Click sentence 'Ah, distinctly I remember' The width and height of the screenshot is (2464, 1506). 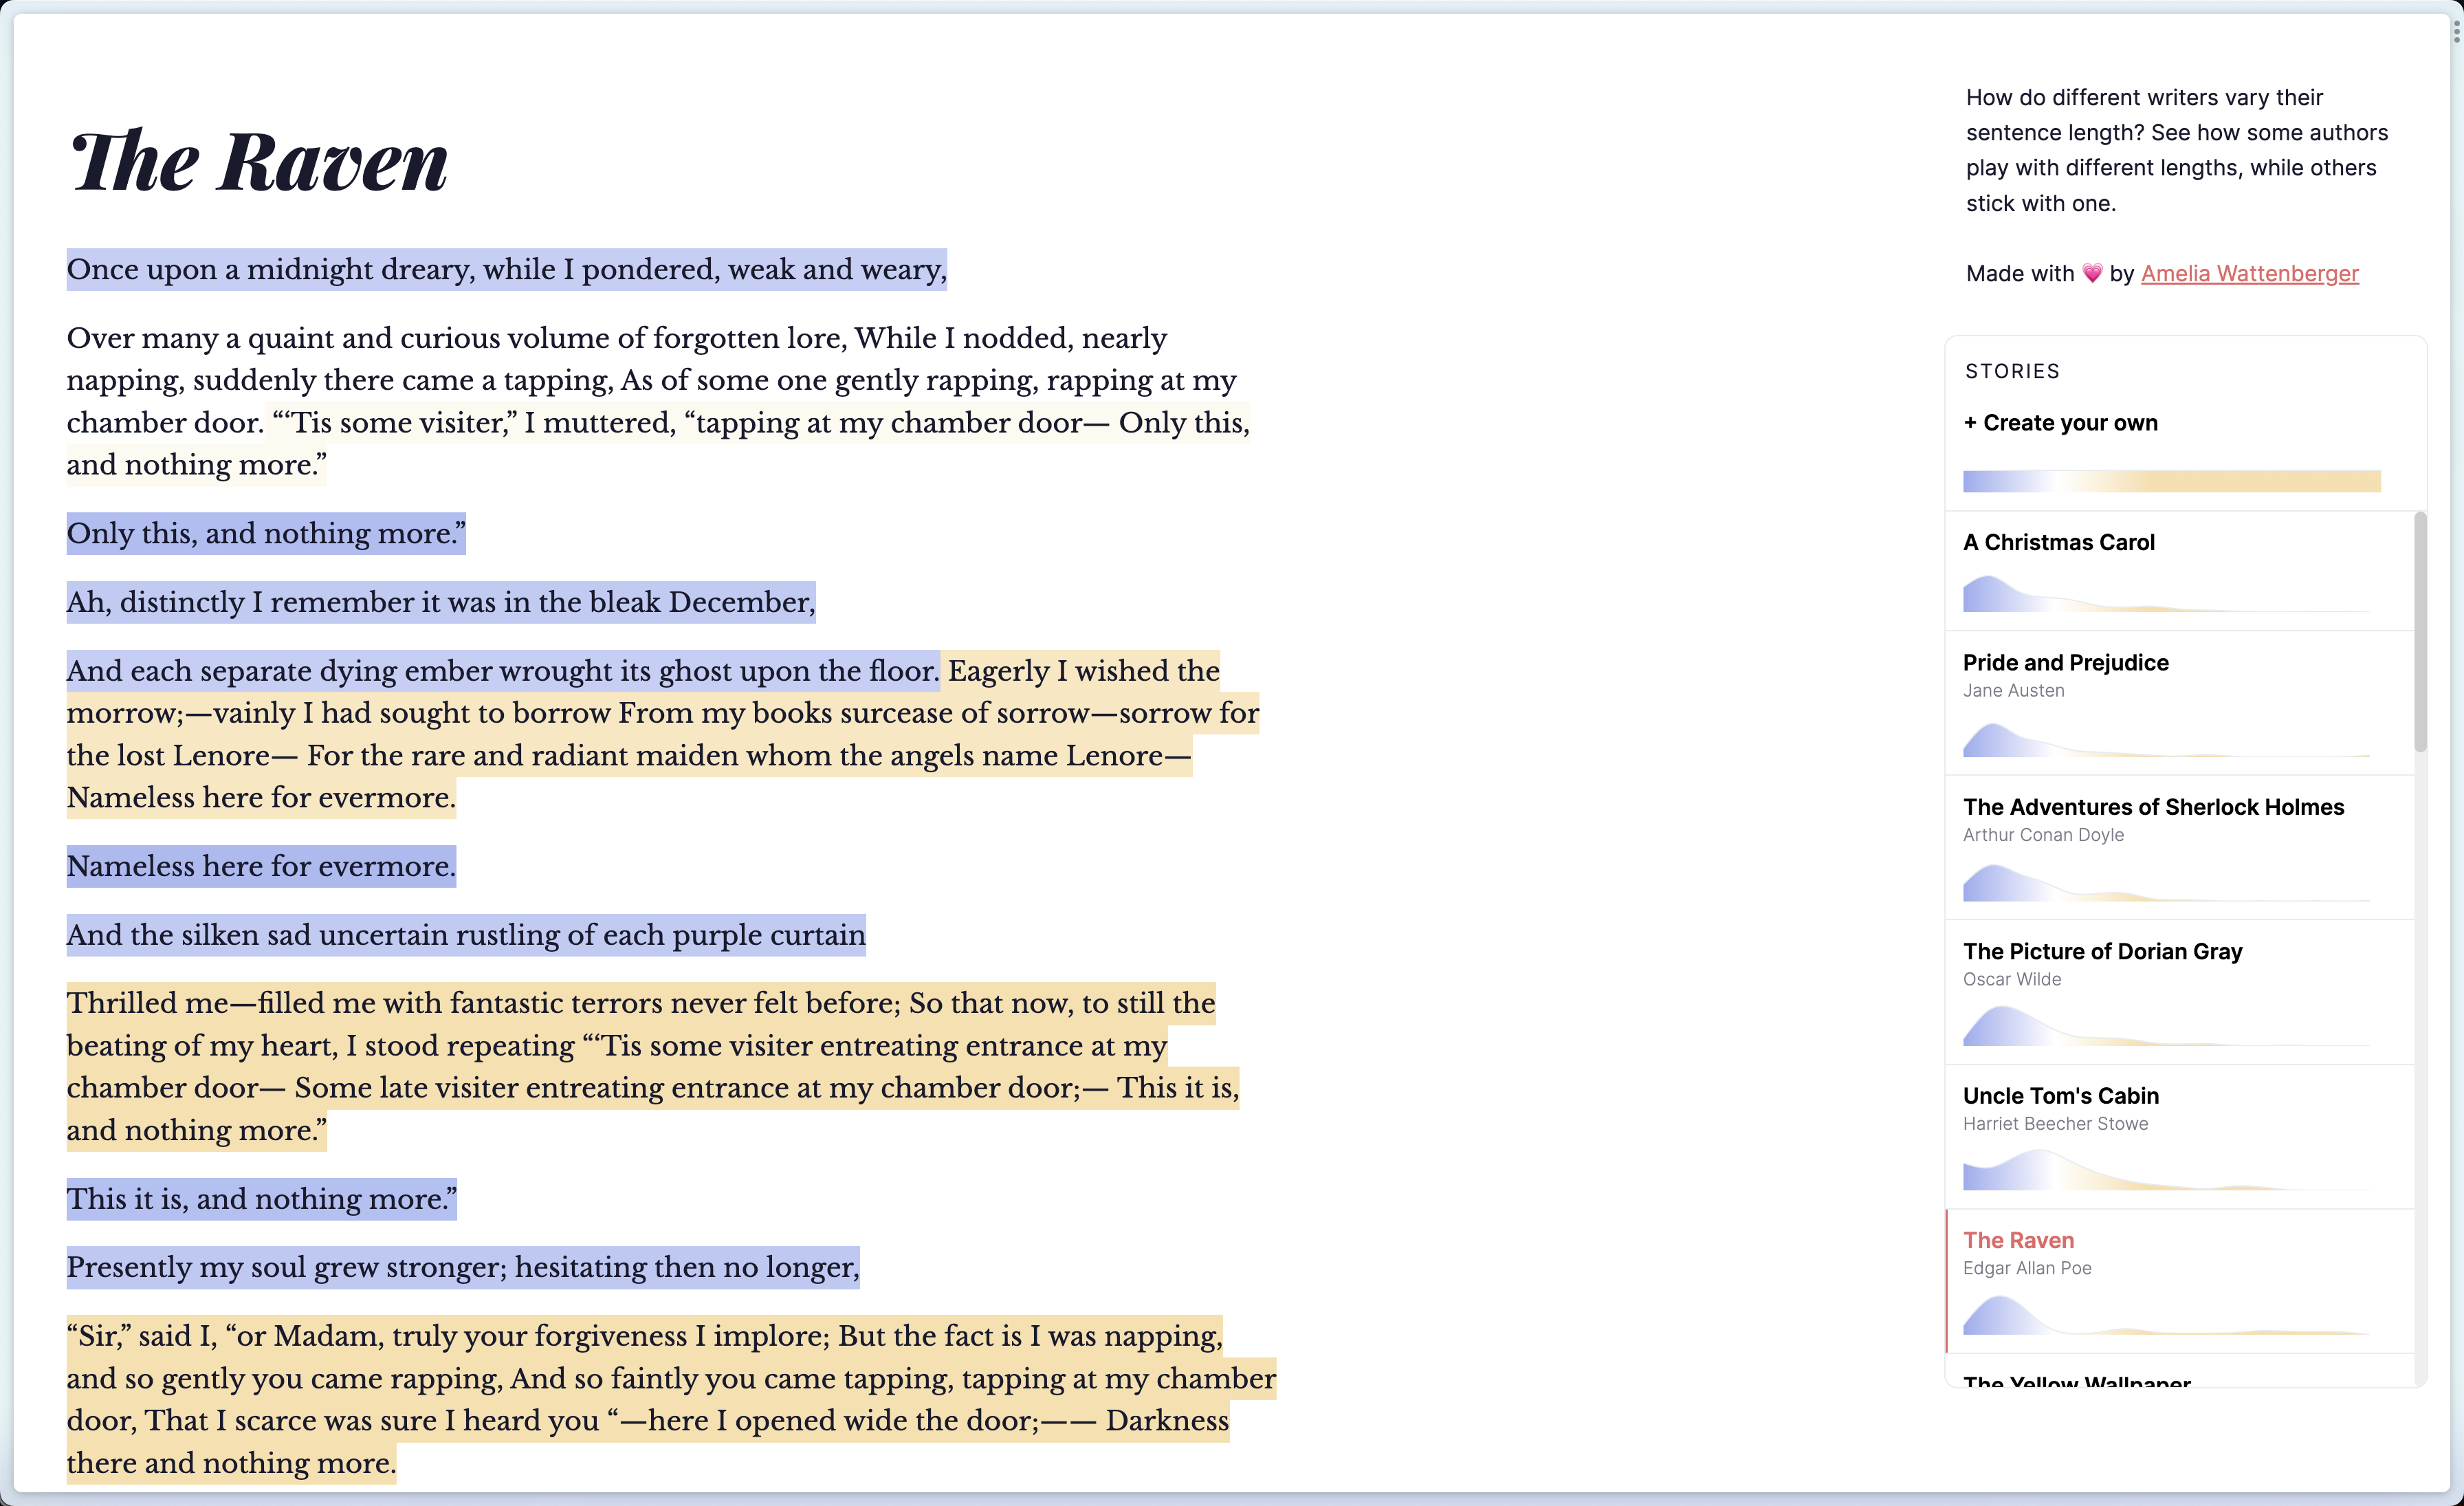(x=441, y=602)
